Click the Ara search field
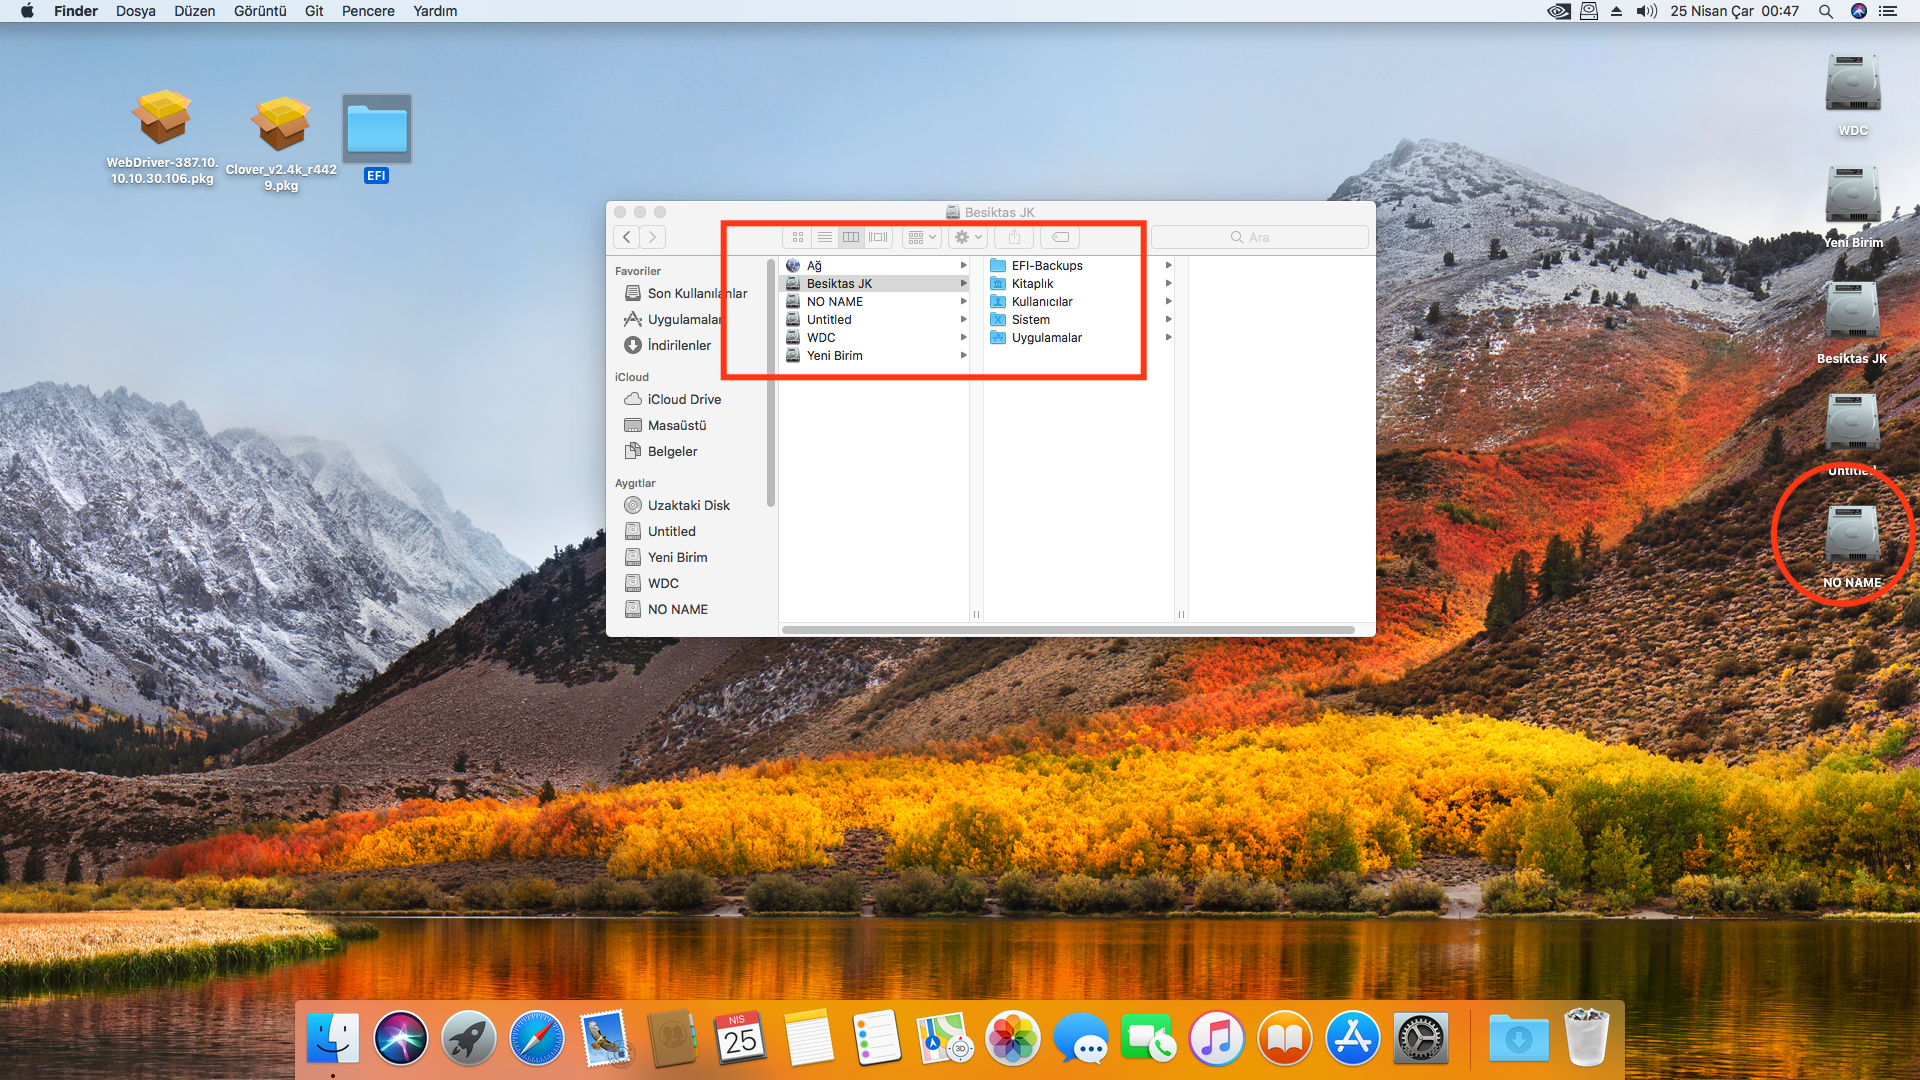This screenshot has width=1920, height=1080. pos(1260,237)
